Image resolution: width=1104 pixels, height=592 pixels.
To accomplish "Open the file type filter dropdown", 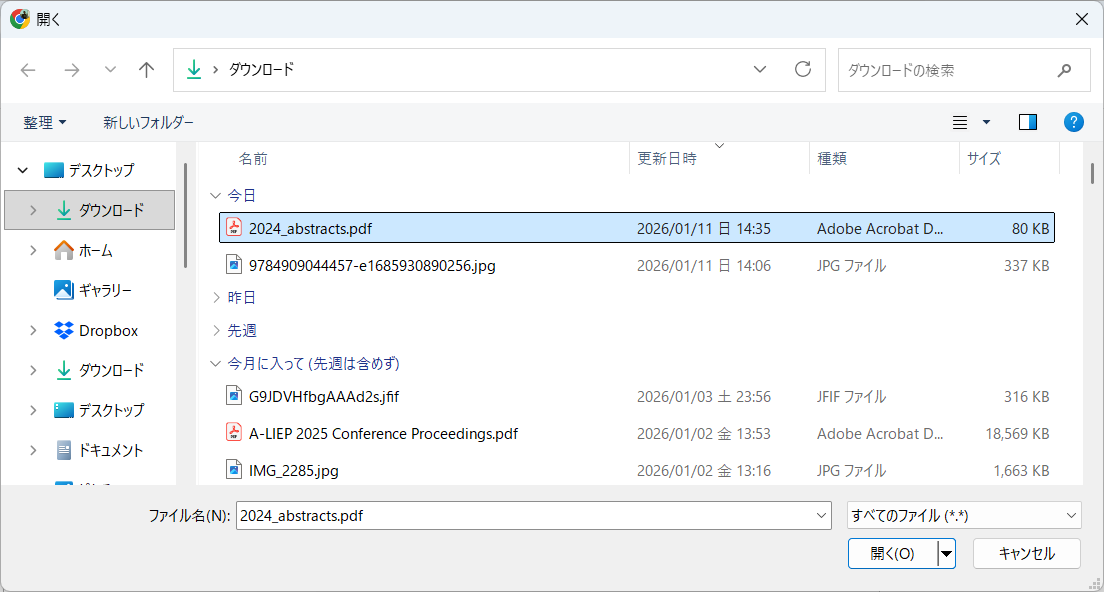I will [x=963, y=516].
